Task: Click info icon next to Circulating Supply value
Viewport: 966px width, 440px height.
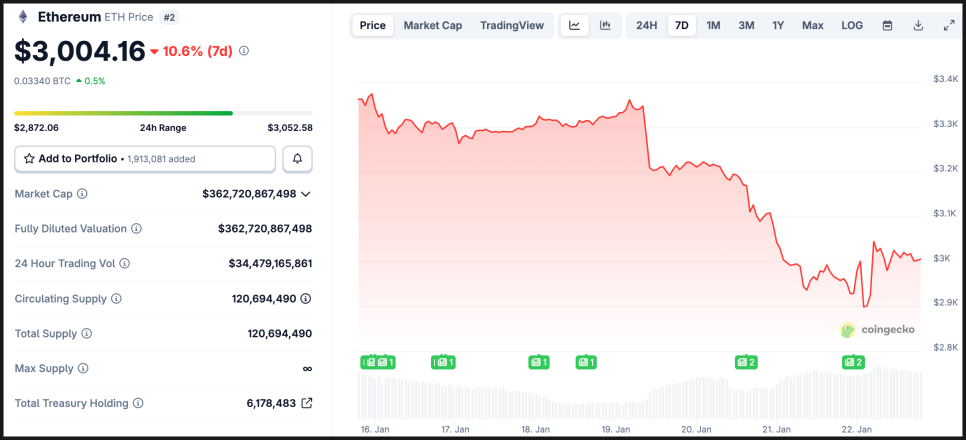Action: click(x=306, y=298)
